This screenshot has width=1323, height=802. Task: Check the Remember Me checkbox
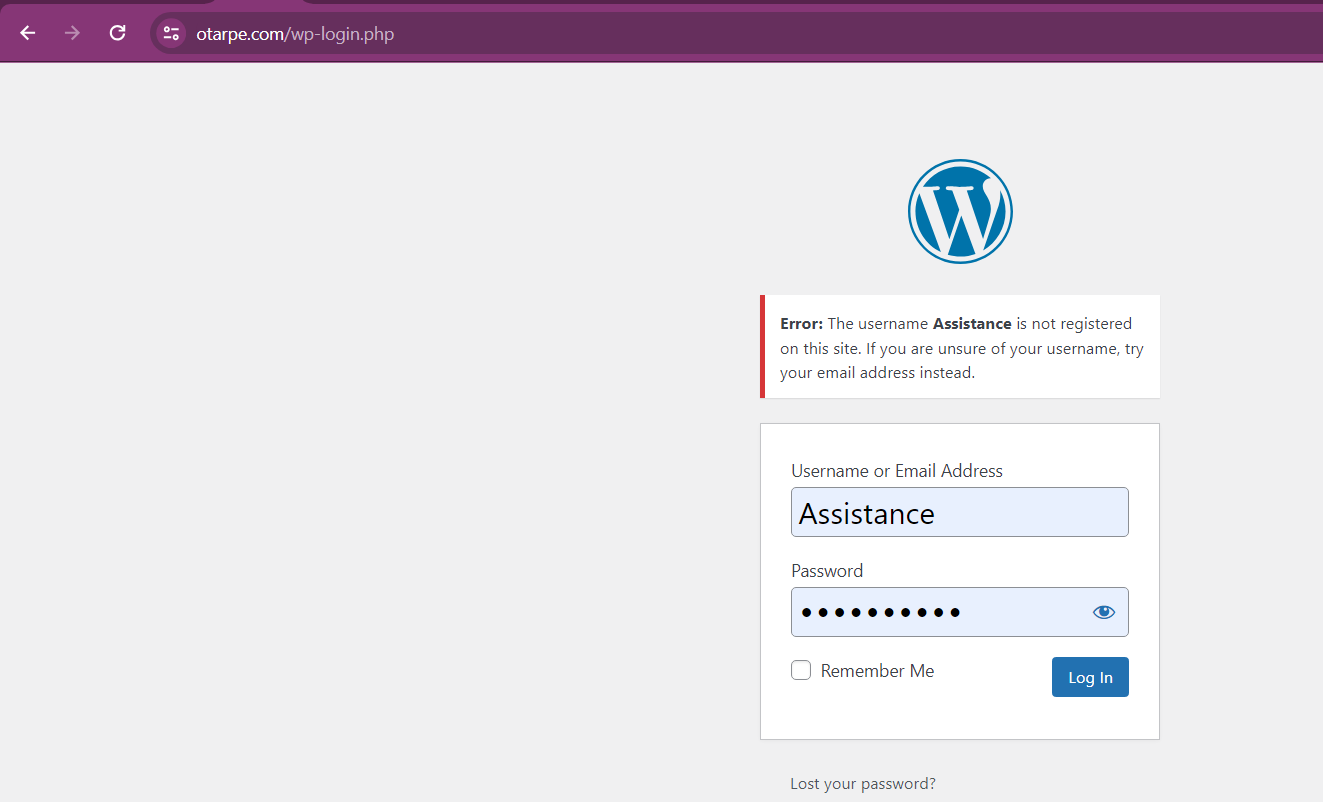[801, 670]
